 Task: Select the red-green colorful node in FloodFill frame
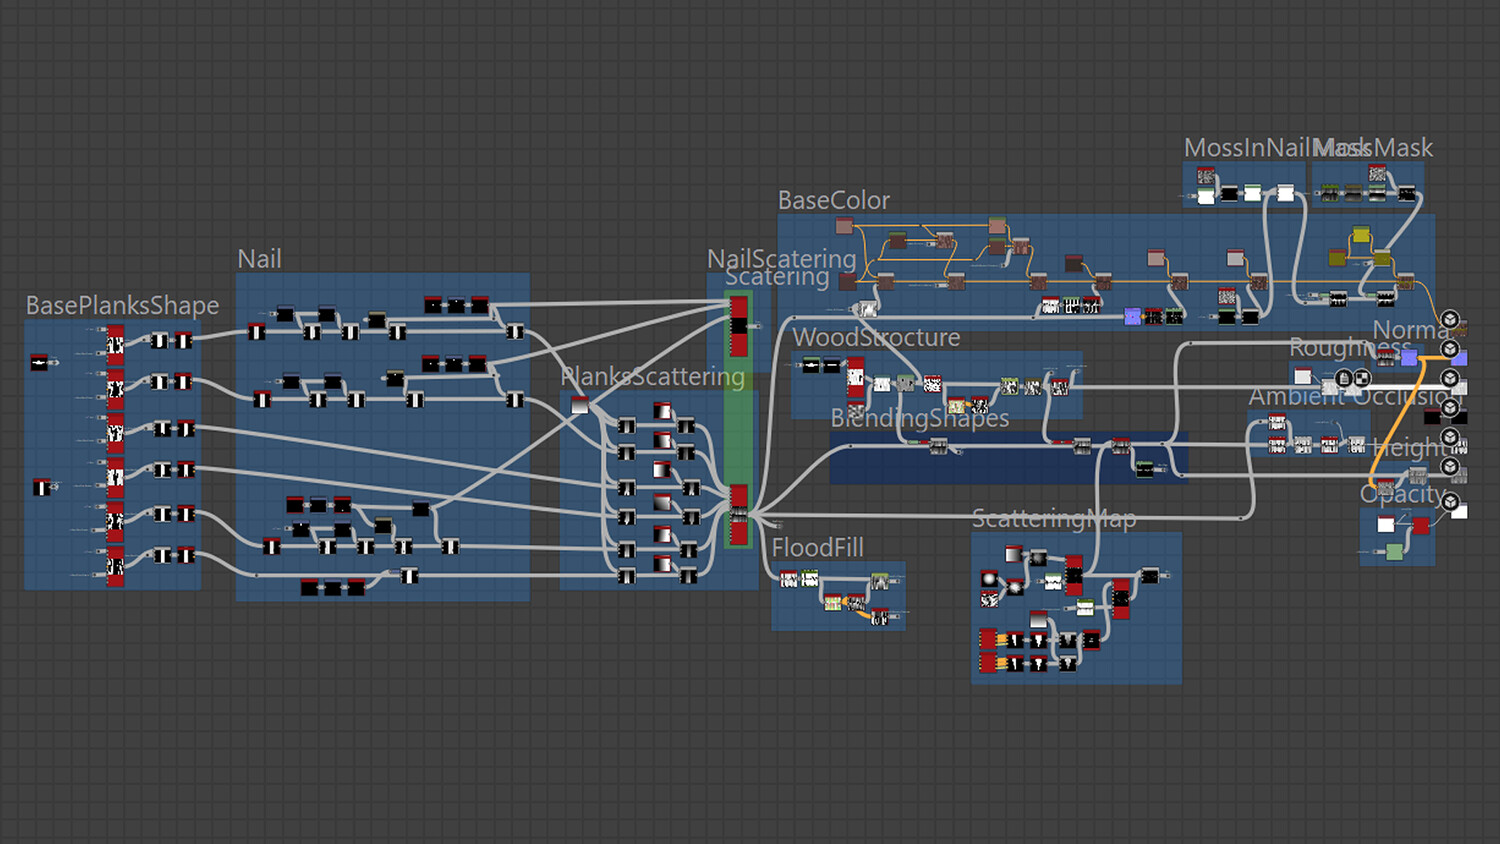pyautogui.click(x=832, y=602)
